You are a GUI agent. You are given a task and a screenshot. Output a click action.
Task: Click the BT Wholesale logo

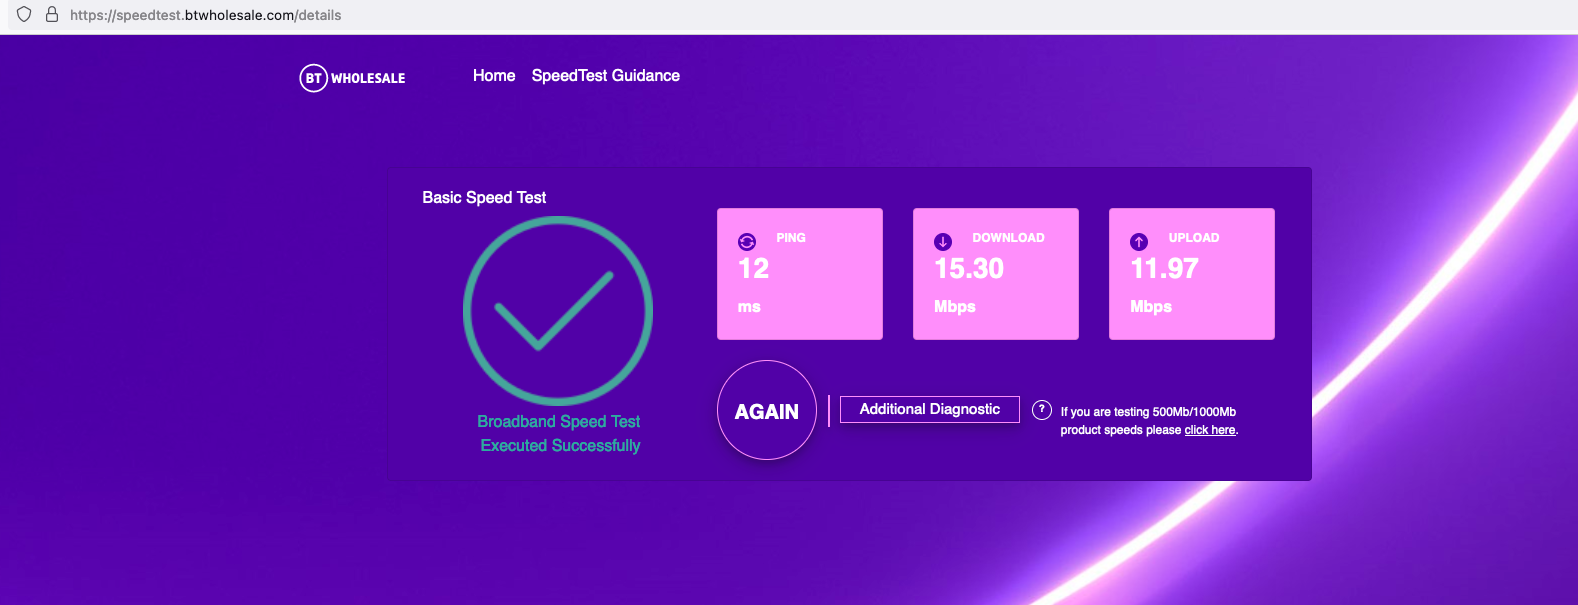pos(353,78)
